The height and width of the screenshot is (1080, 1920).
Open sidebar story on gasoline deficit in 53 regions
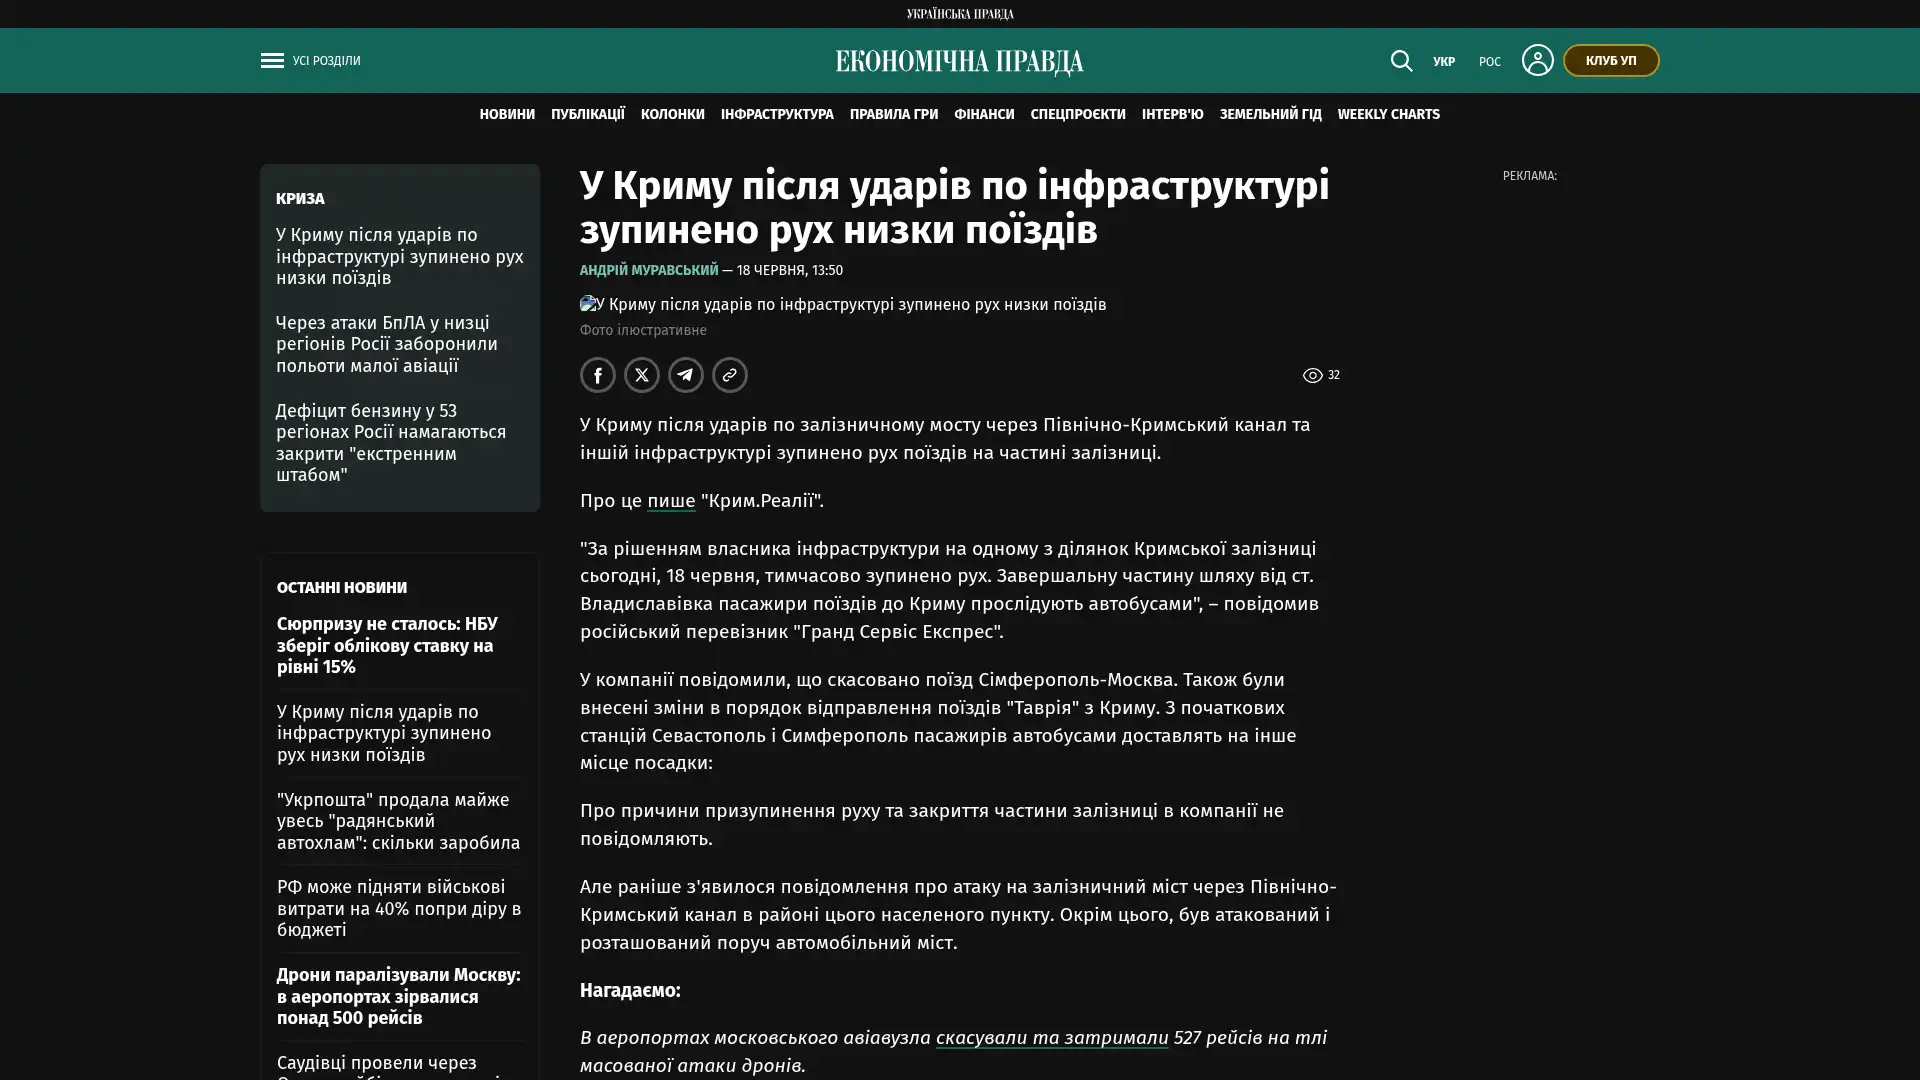(391, 442)
